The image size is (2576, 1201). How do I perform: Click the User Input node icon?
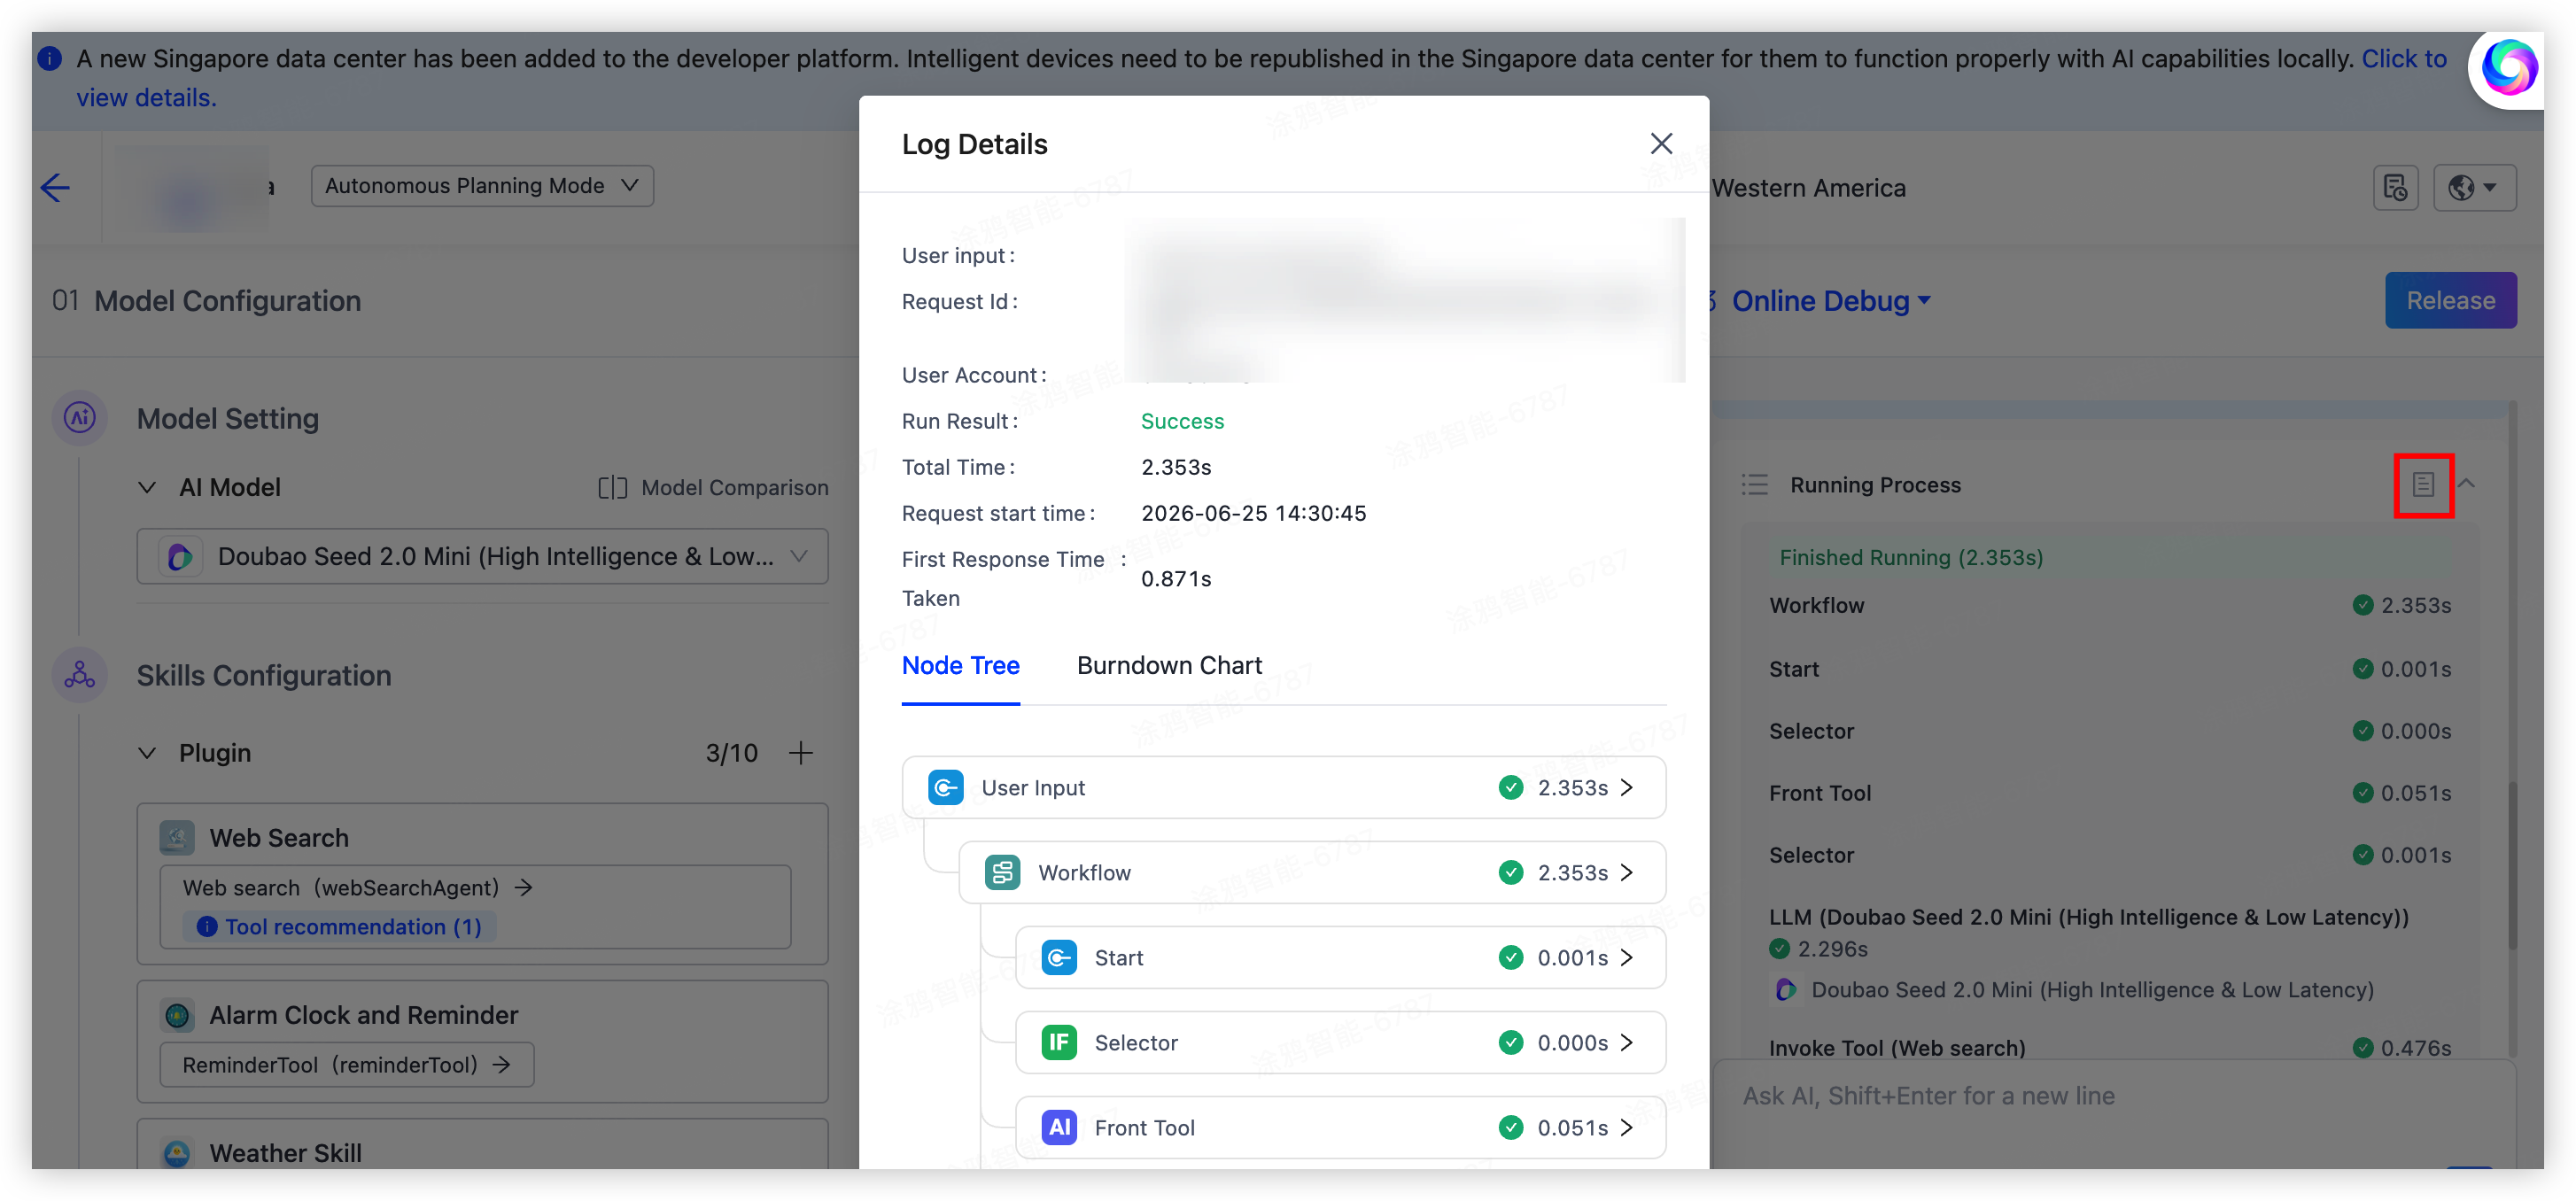[x=945, y=787]
